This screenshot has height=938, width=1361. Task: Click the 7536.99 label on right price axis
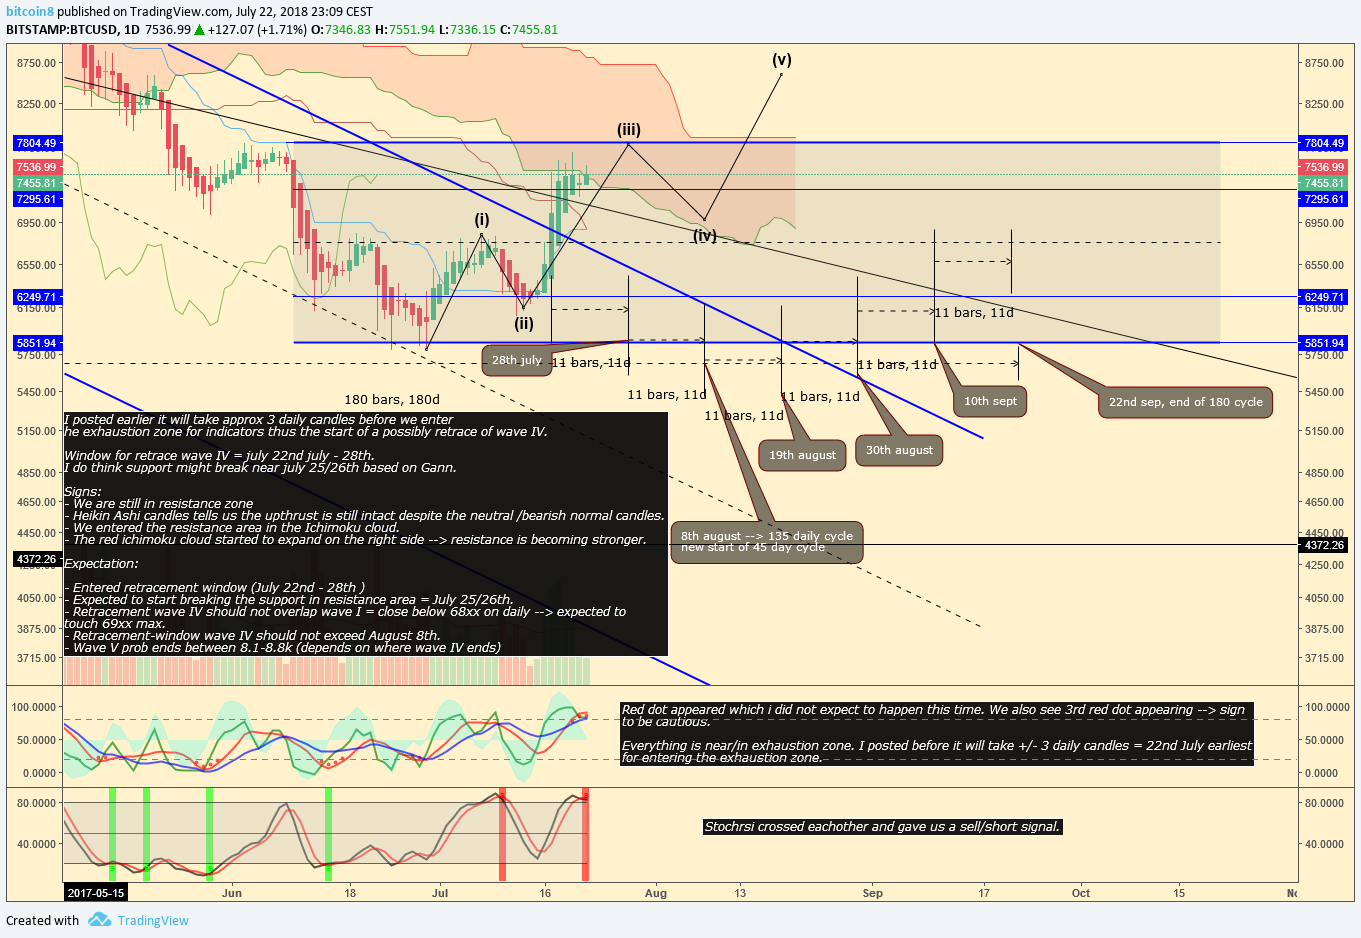click(1324, 167)
